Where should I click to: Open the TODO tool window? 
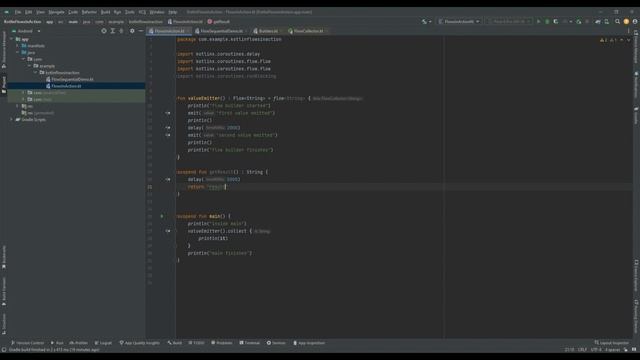(196, 343)
